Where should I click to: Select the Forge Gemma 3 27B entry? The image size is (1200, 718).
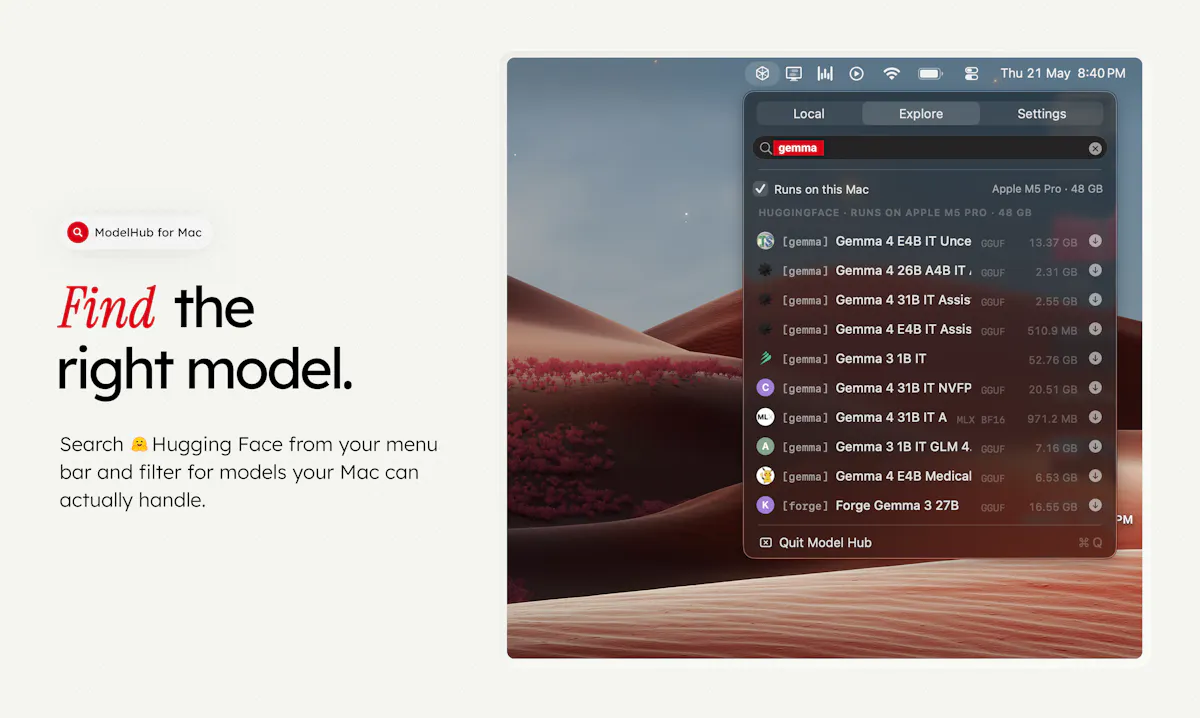930,506
